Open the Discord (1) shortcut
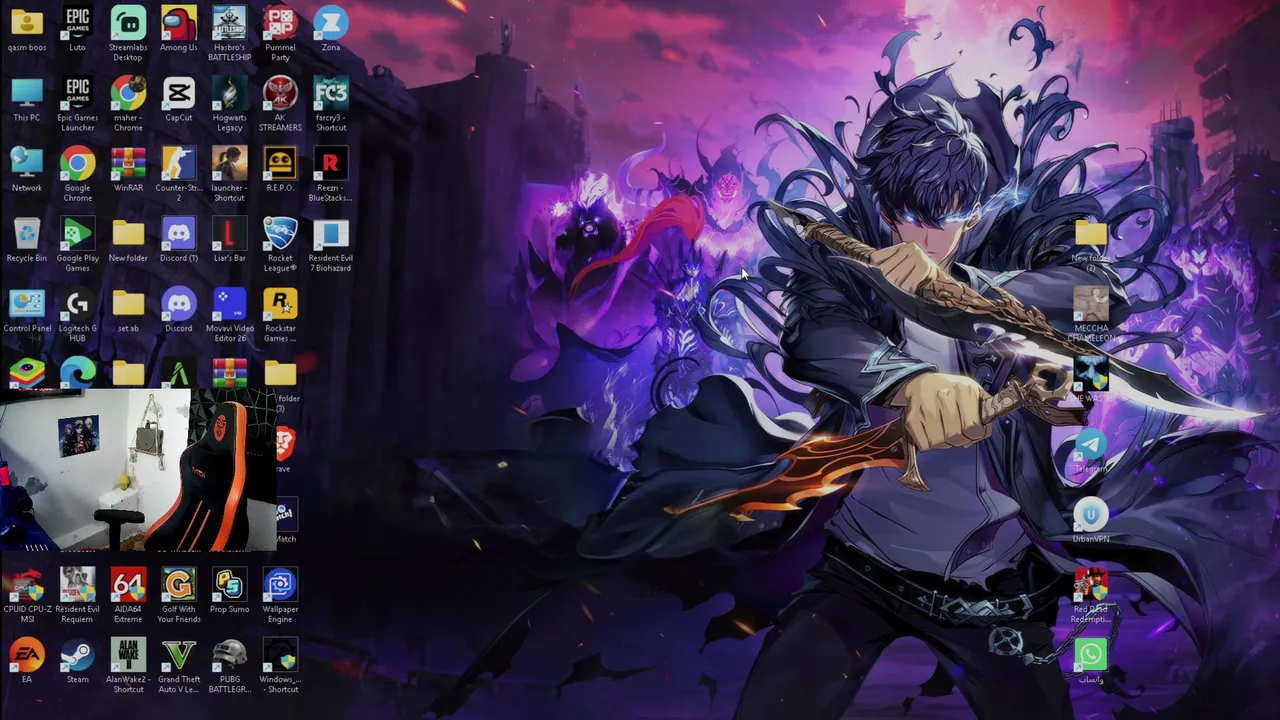 pos(179,239)
